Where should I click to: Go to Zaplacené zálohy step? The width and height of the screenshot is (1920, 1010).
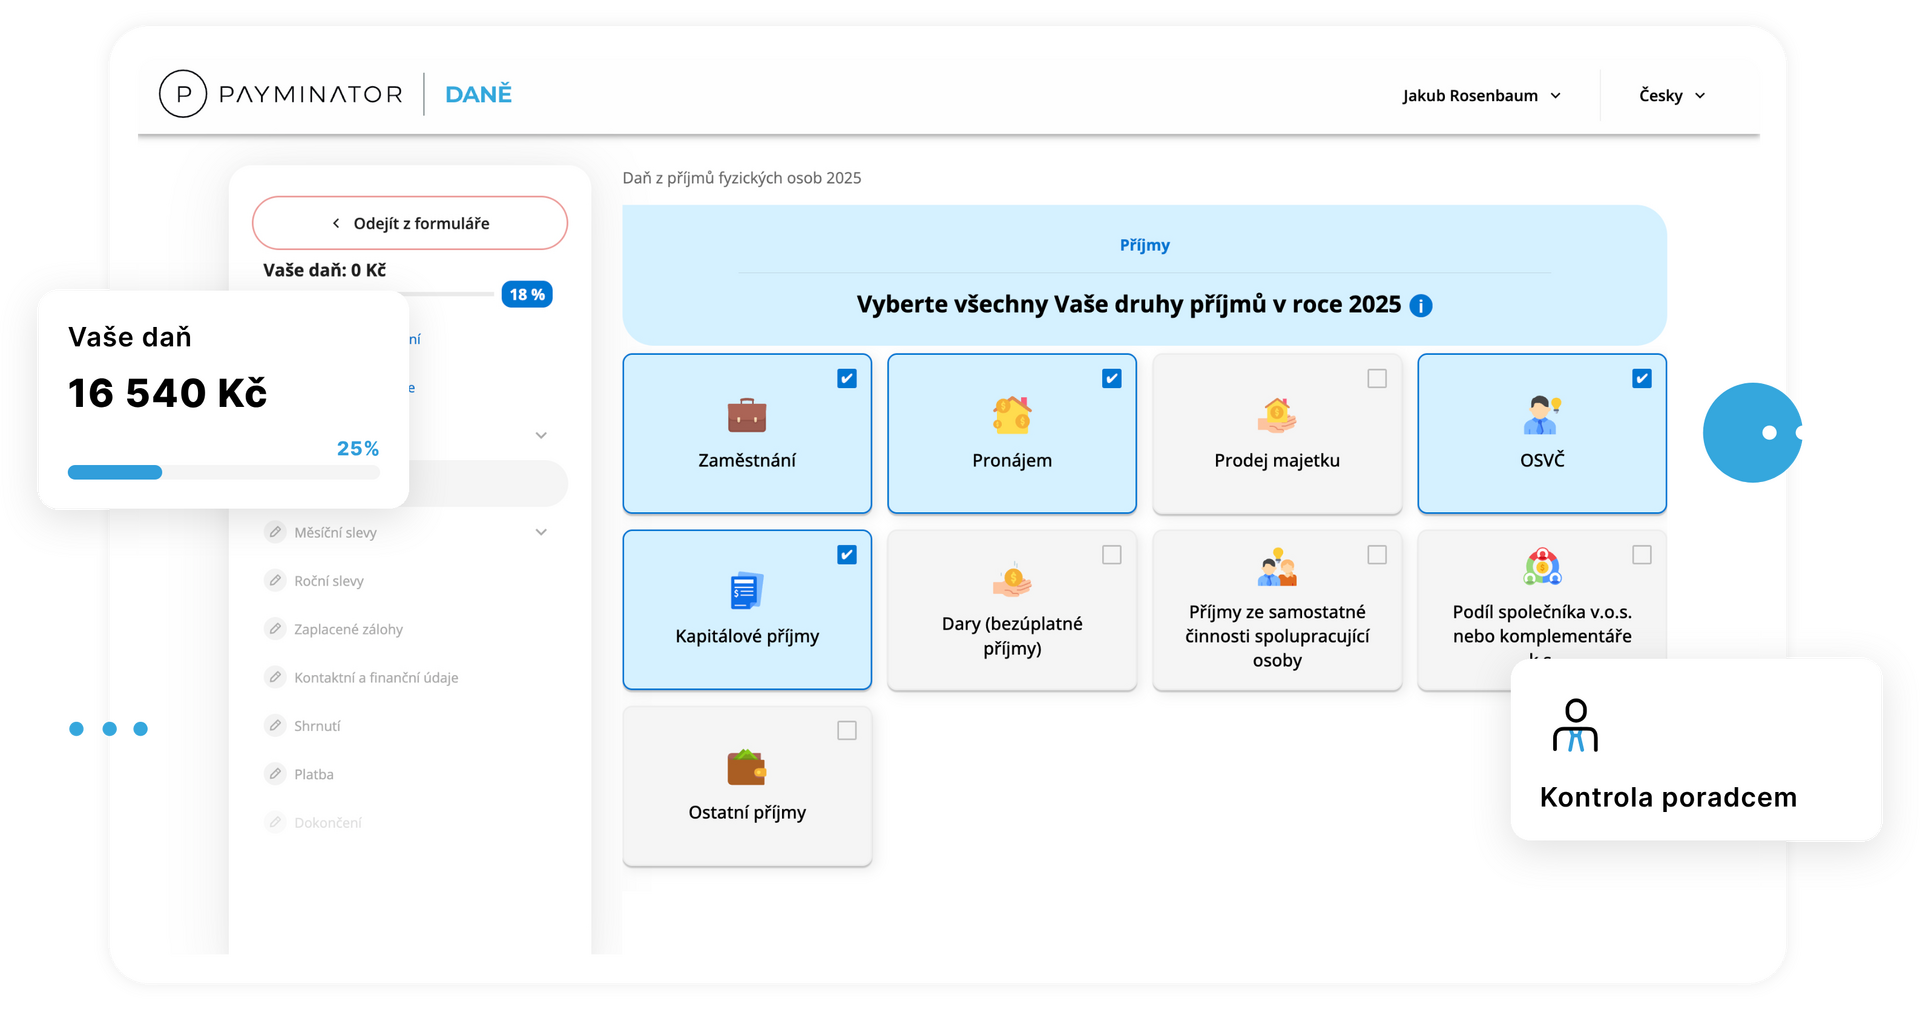tap(348, 629)
